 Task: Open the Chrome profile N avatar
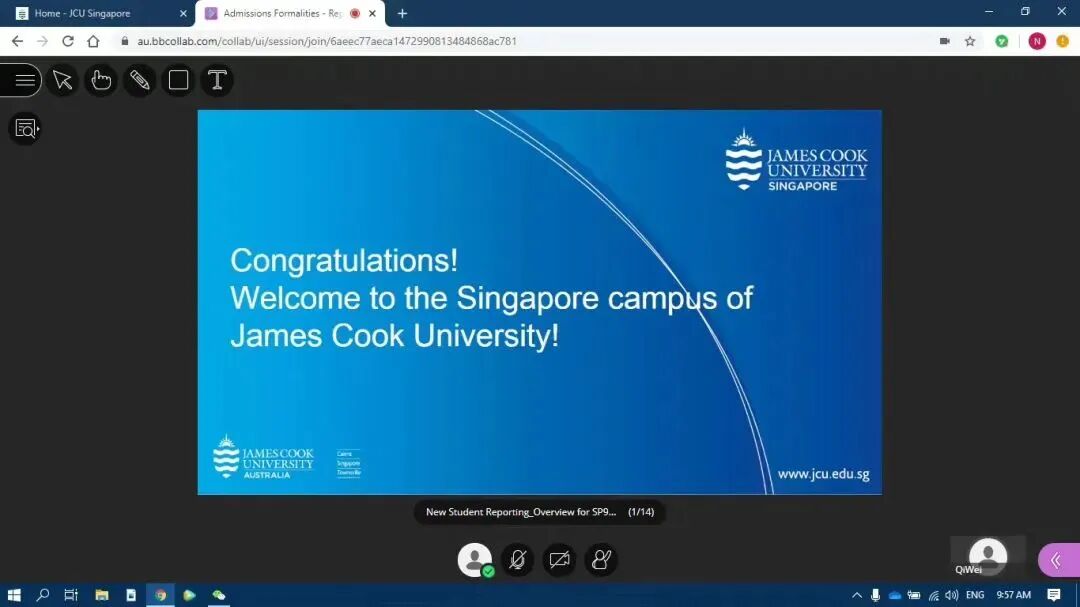pyautogui.click(x=1037, y=41)
